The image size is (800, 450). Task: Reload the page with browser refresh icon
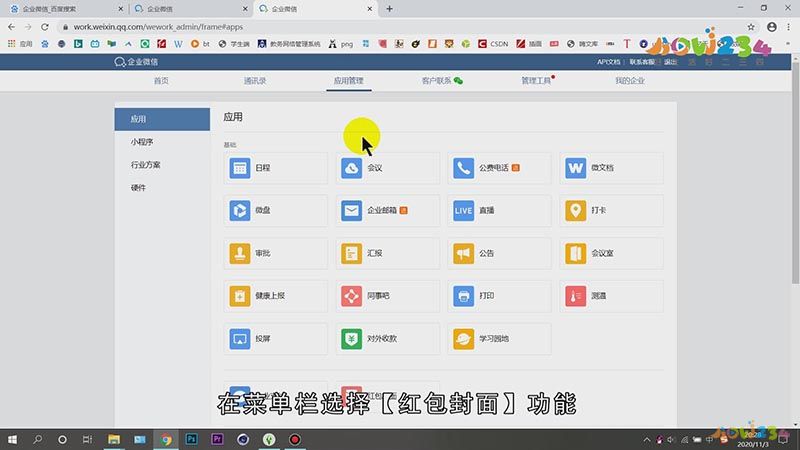(45, 27)
